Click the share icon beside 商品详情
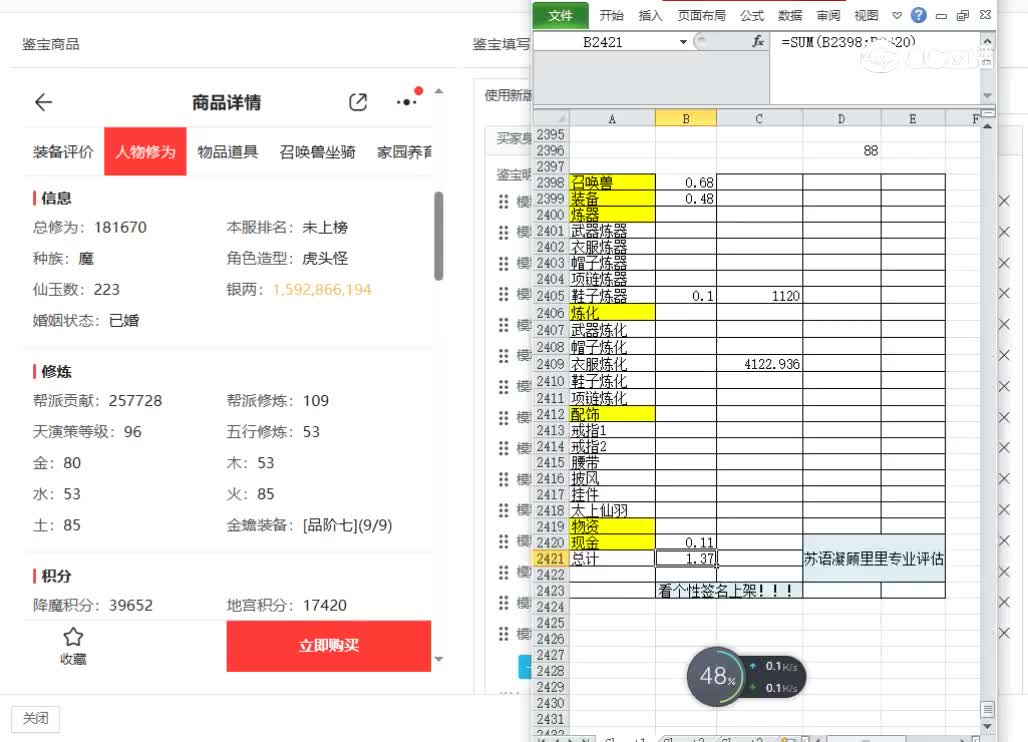The image size is (1028, 742). 358,102
